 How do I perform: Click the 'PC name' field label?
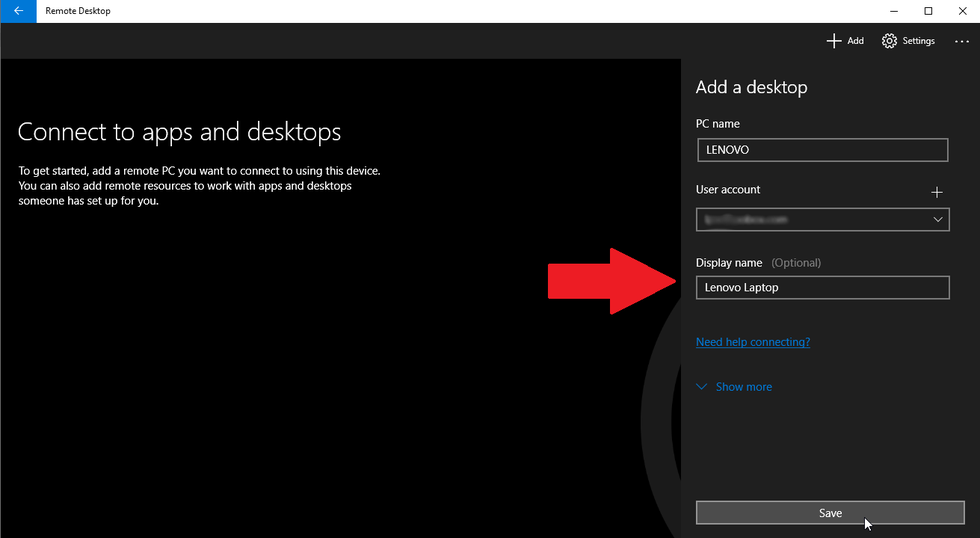click(x=718, y=124)
